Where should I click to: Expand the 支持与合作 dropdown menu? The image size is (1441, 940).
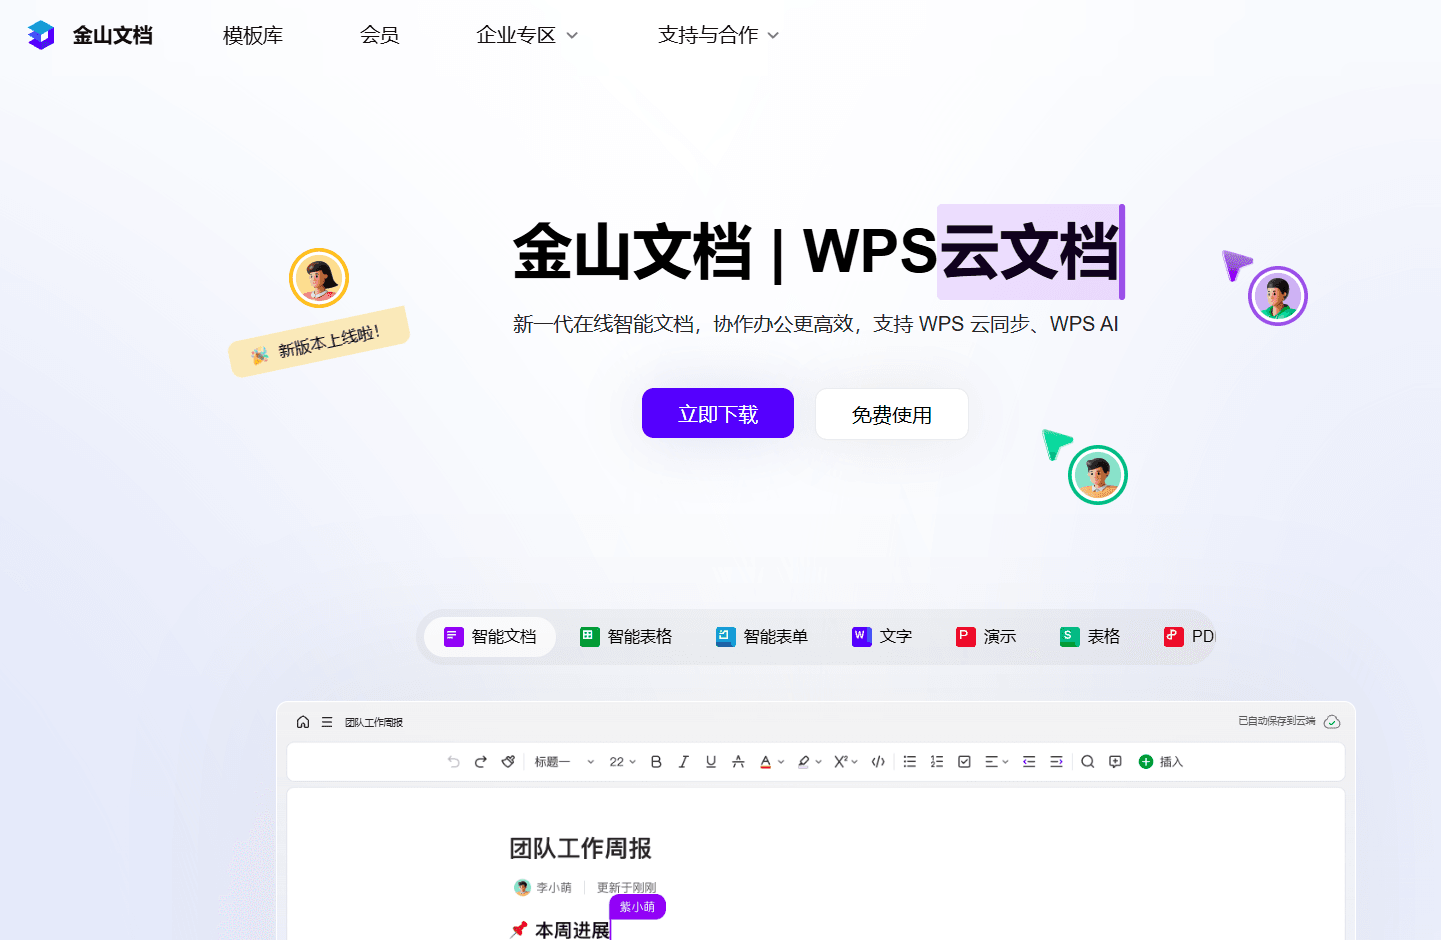718,35
